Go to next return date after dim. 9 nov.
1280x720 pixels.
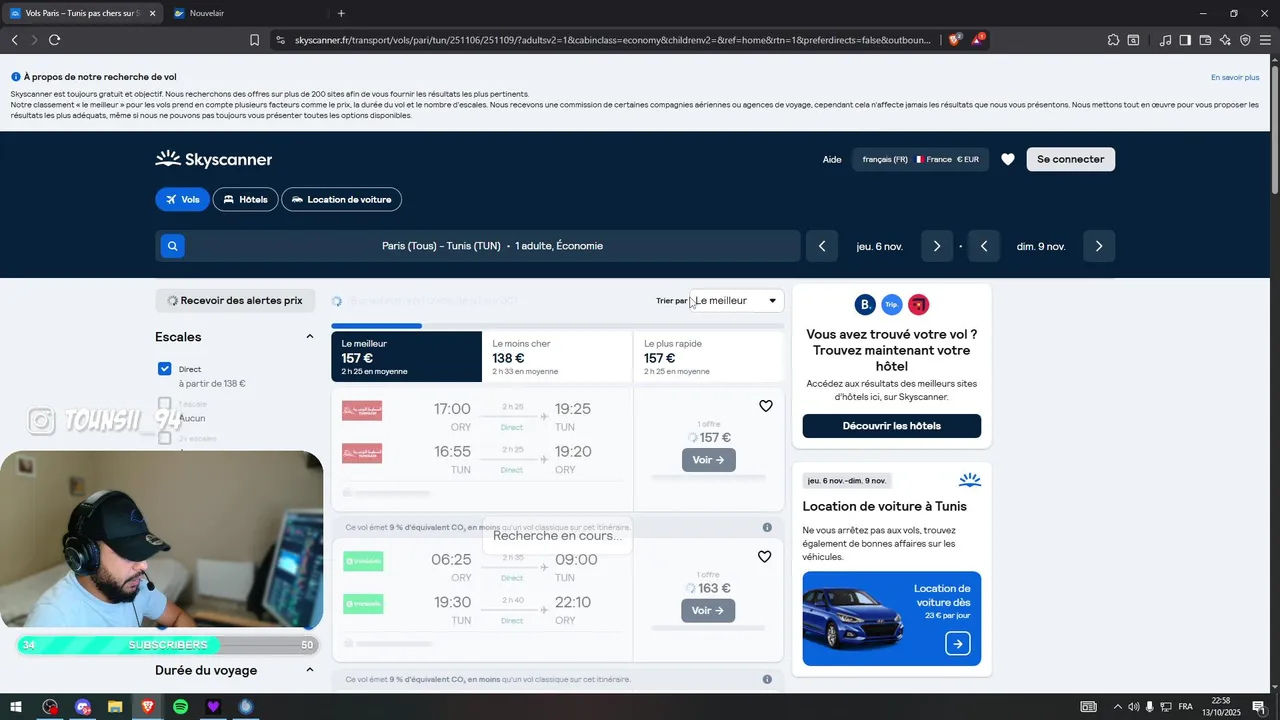point(1099,246)
